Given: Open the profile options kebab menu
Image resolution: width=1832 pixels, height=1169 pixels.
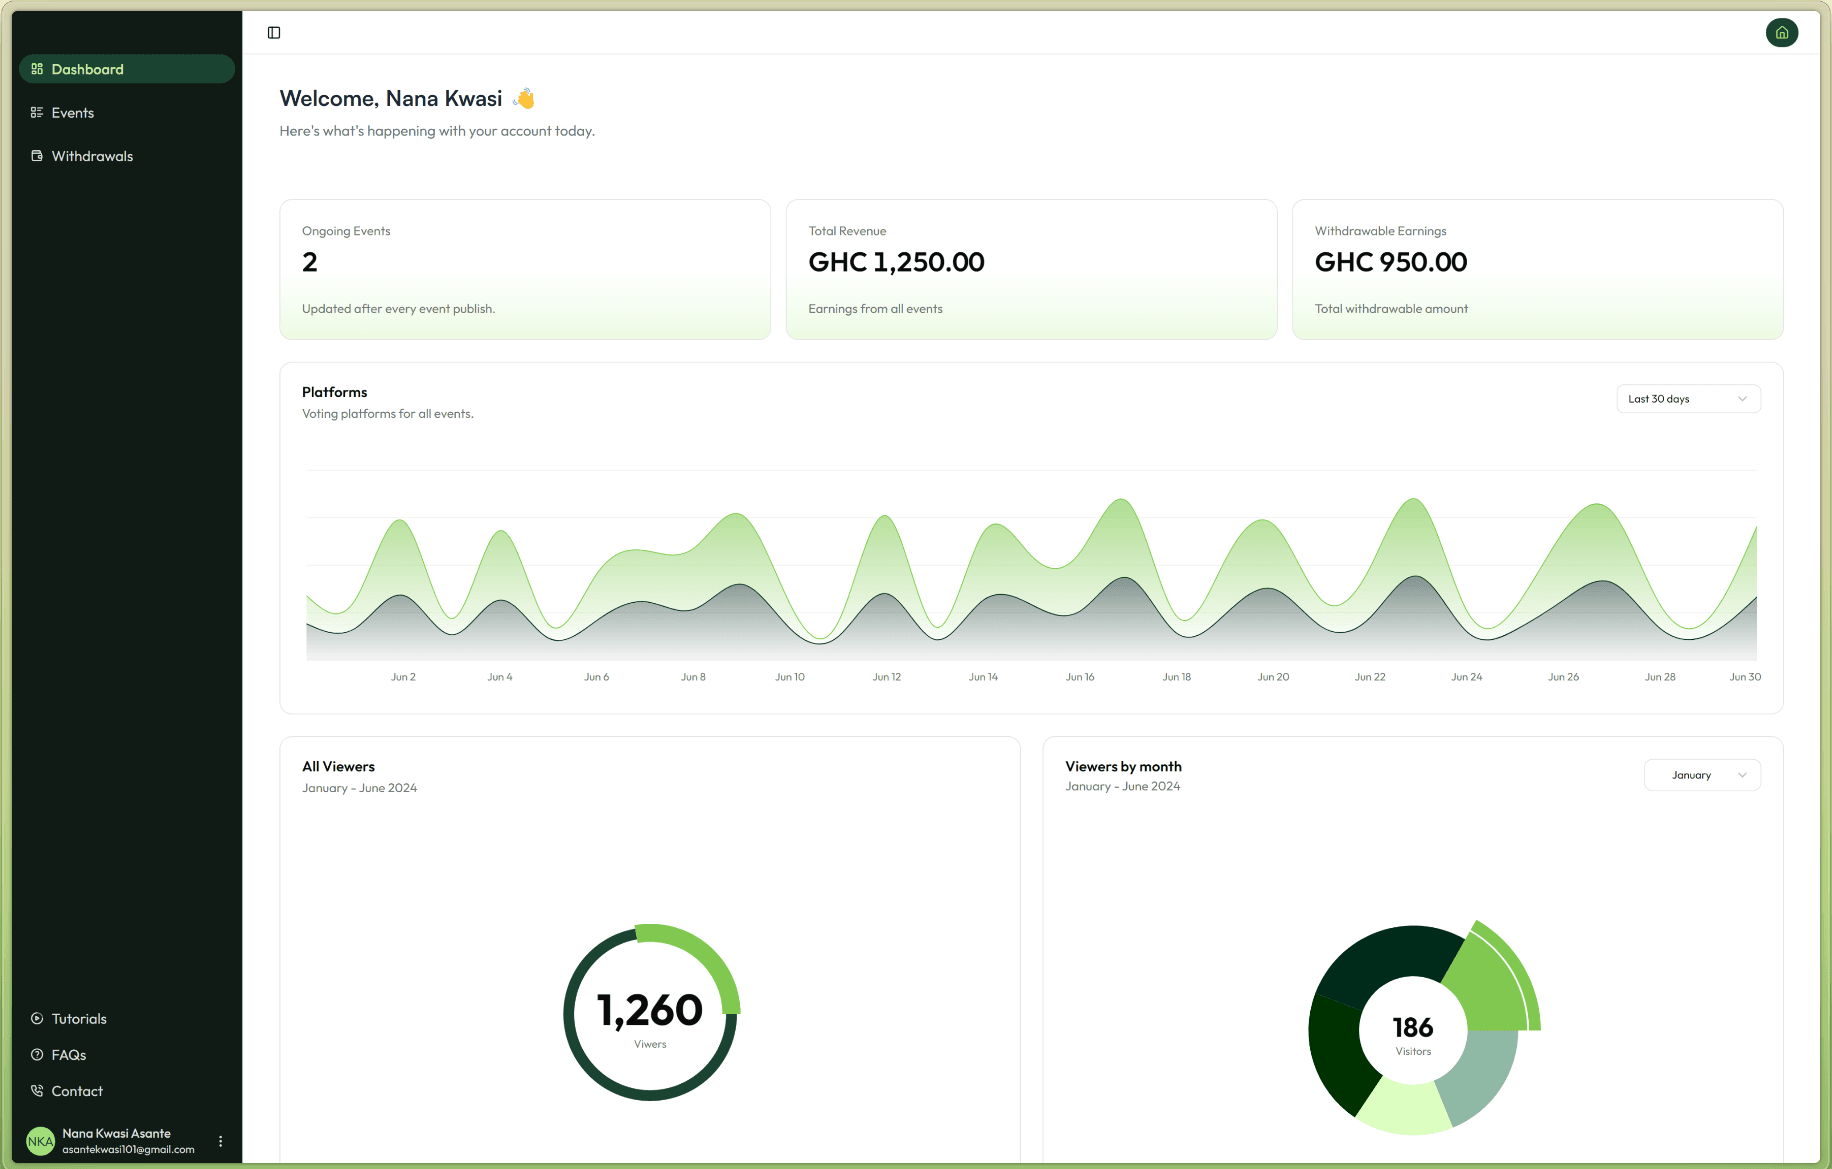Looking at the screenshot, I should click(220, 1140).
